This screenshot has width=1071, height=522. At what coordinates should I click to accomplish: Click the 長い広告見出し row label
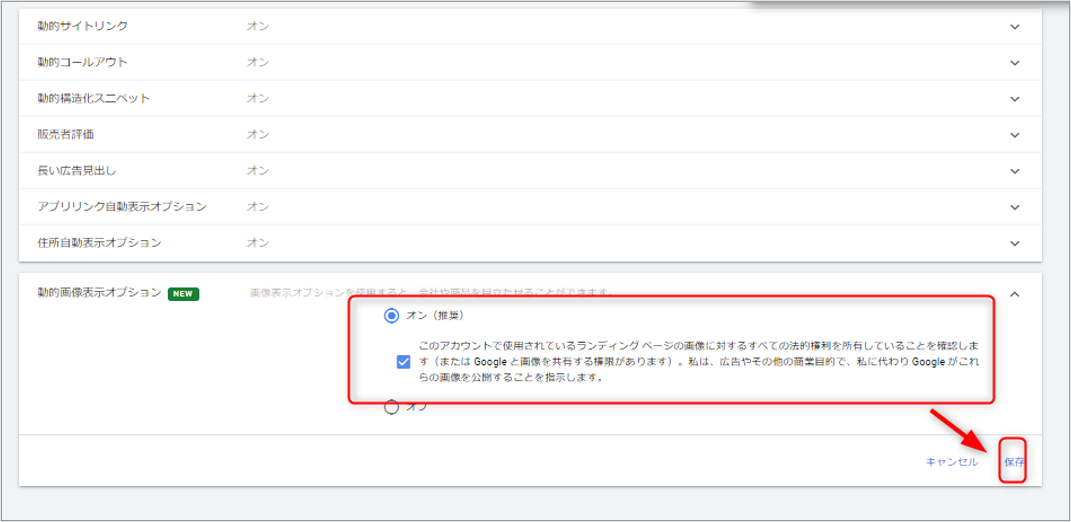coord(76,170)
